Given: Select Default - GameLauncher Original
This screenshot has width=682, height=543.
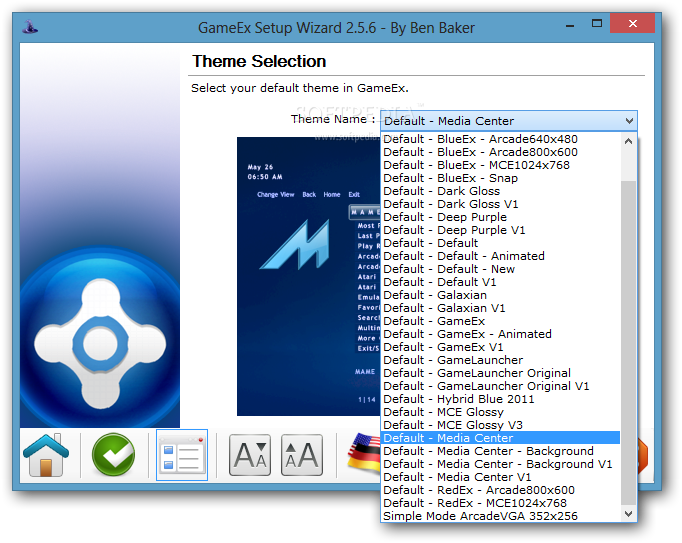Looking at the screenshot, I should coord(500,373).
